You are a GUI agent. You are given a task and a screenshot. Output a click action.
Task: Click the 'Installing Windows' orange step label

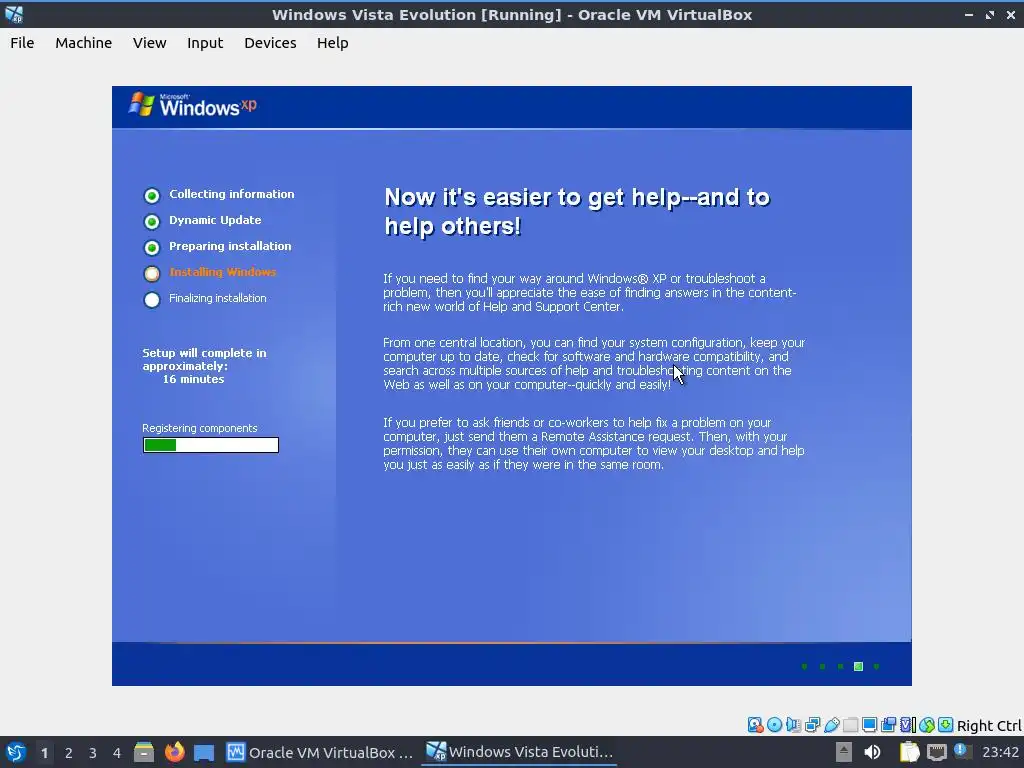point(223,272)
